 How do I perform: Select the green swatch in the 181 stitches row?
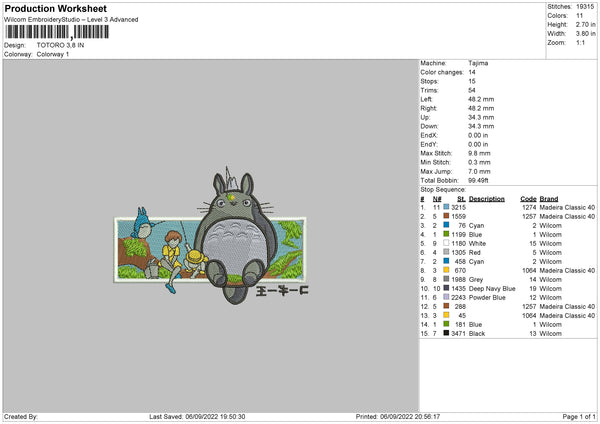tap(446, 324)
